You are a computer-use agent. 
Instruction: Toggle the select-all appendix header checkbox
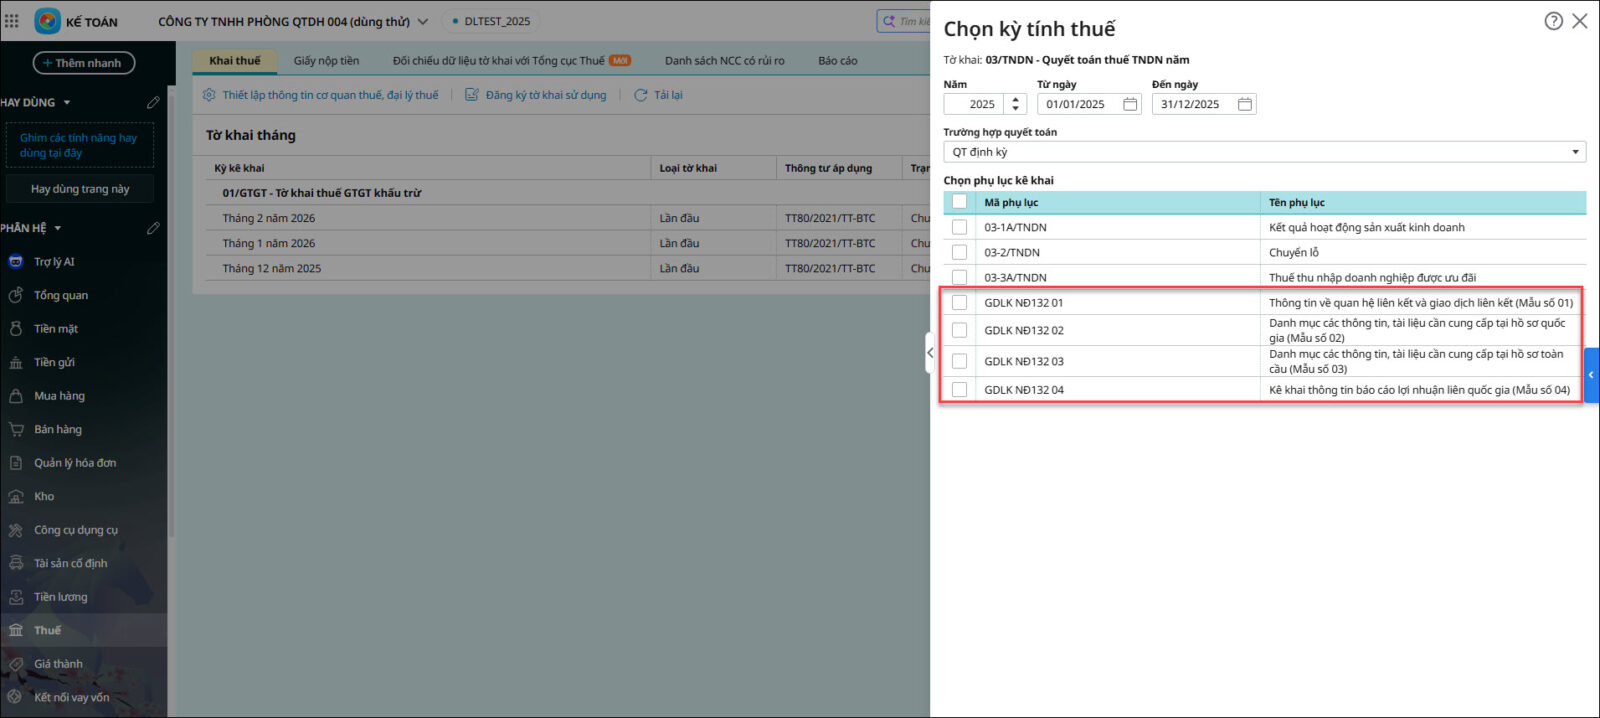pyautogui.click(x=959, y=202)
